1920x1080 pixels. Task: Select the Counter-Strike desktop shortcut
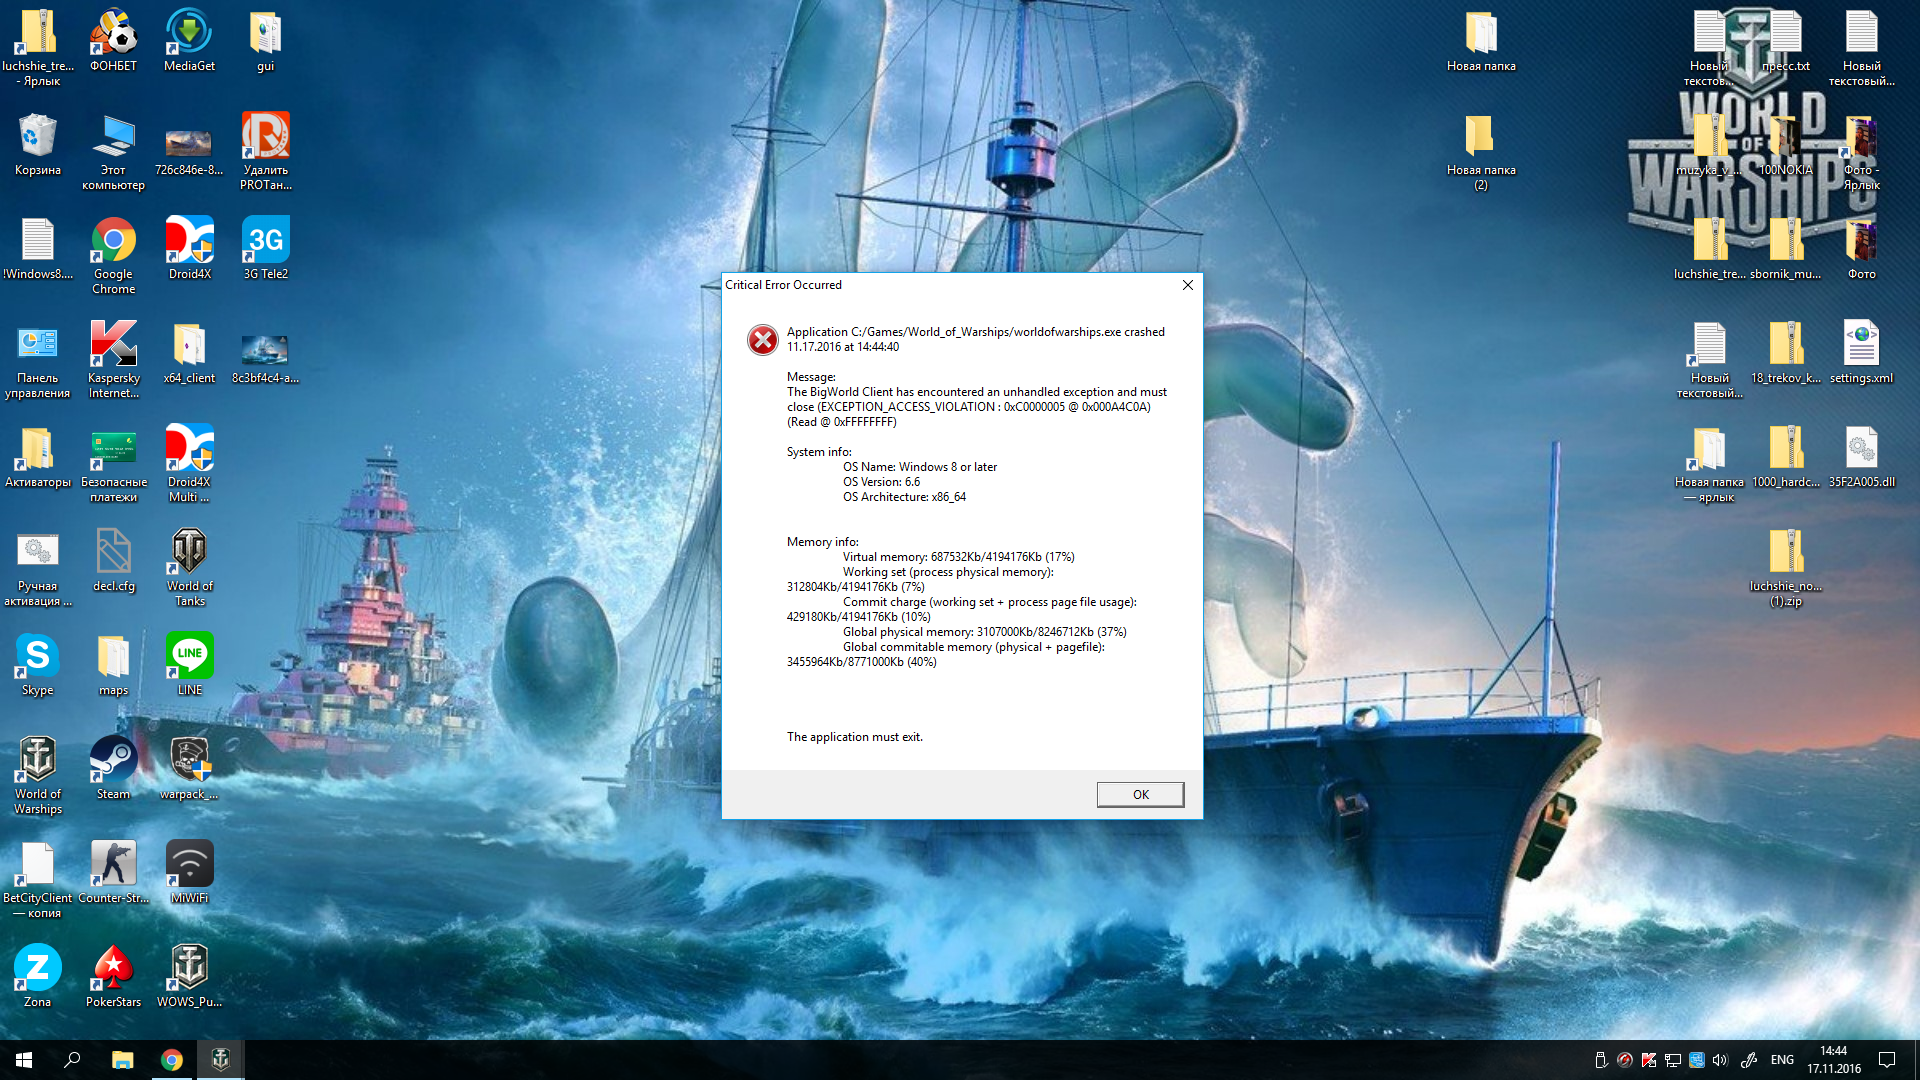click(113, 872)
